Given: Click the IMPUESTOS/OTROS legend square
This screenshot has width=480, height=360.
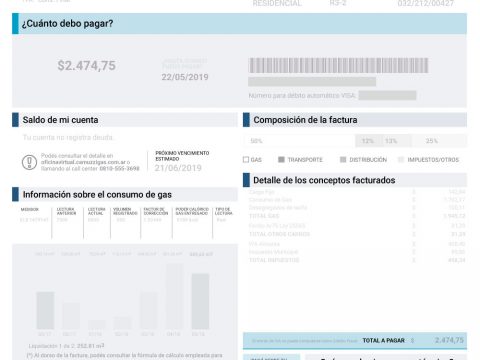Looking at the screenshot, I should [x=401, y=160].
